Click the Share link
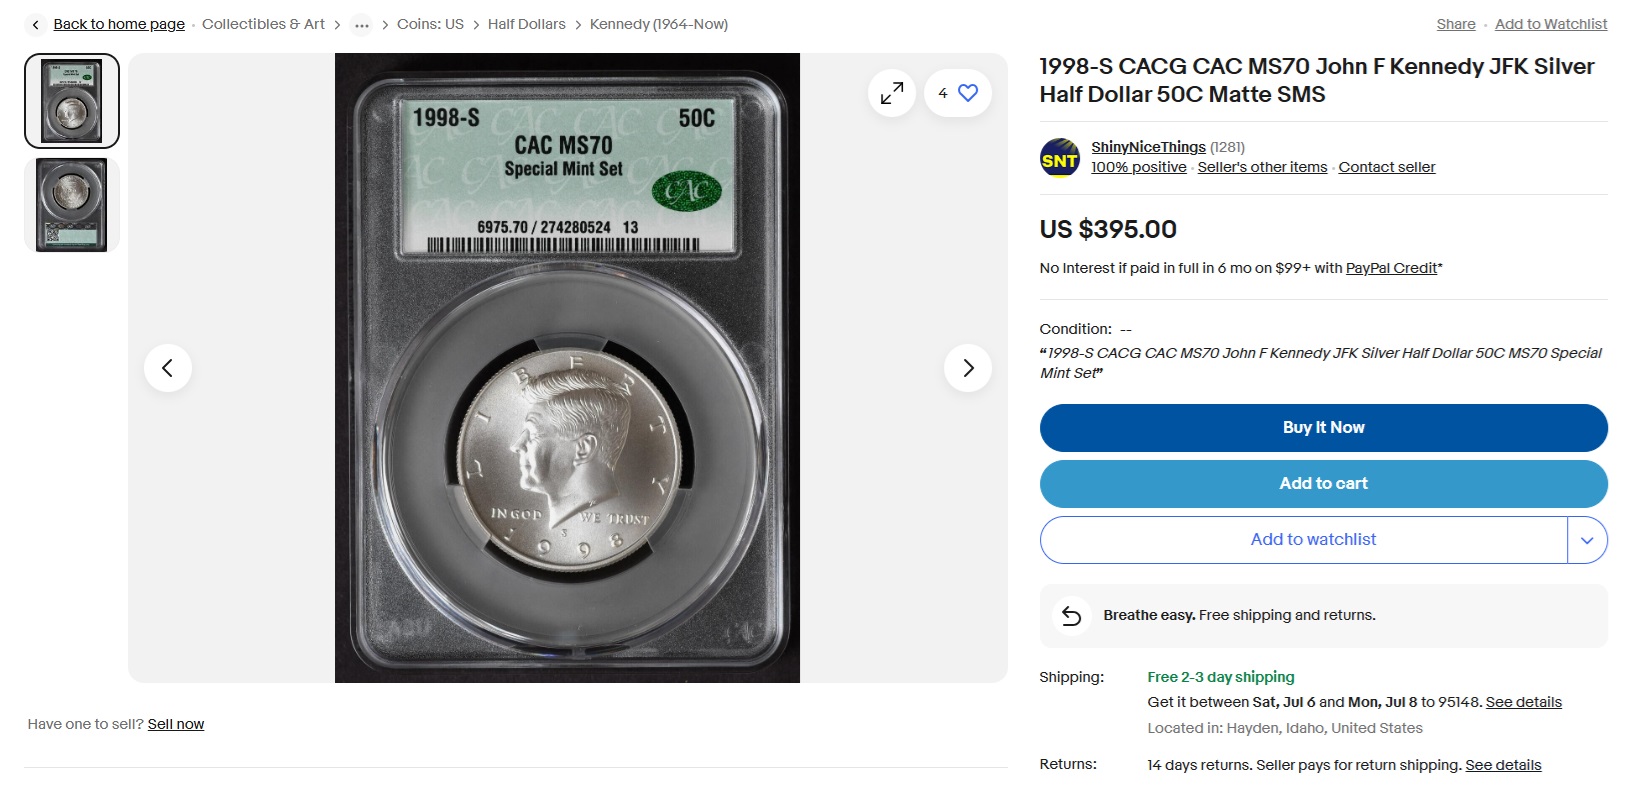This screenshot has width=1641, height=810. 1455,24
